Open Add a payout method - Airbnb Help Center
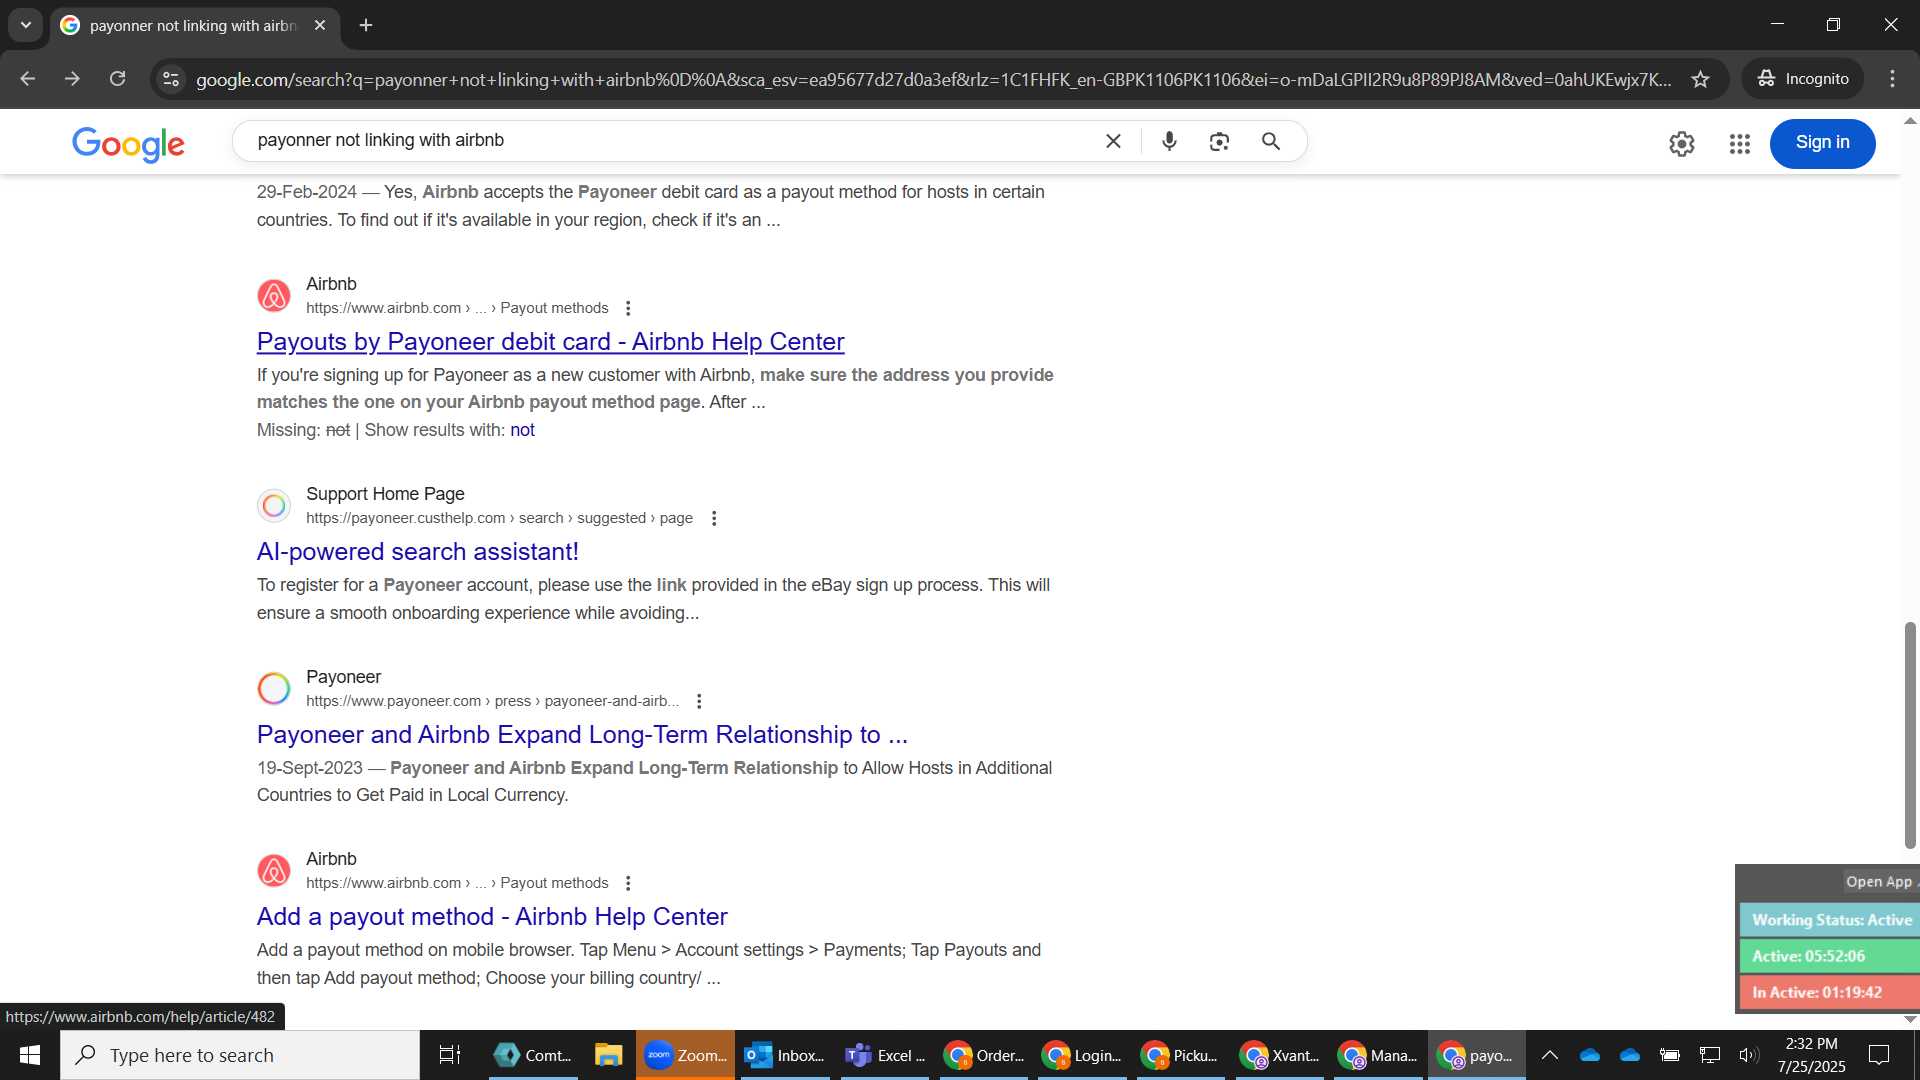Image resolution: width=1920 pixels, height=1080 pixels. click(492, 916)
